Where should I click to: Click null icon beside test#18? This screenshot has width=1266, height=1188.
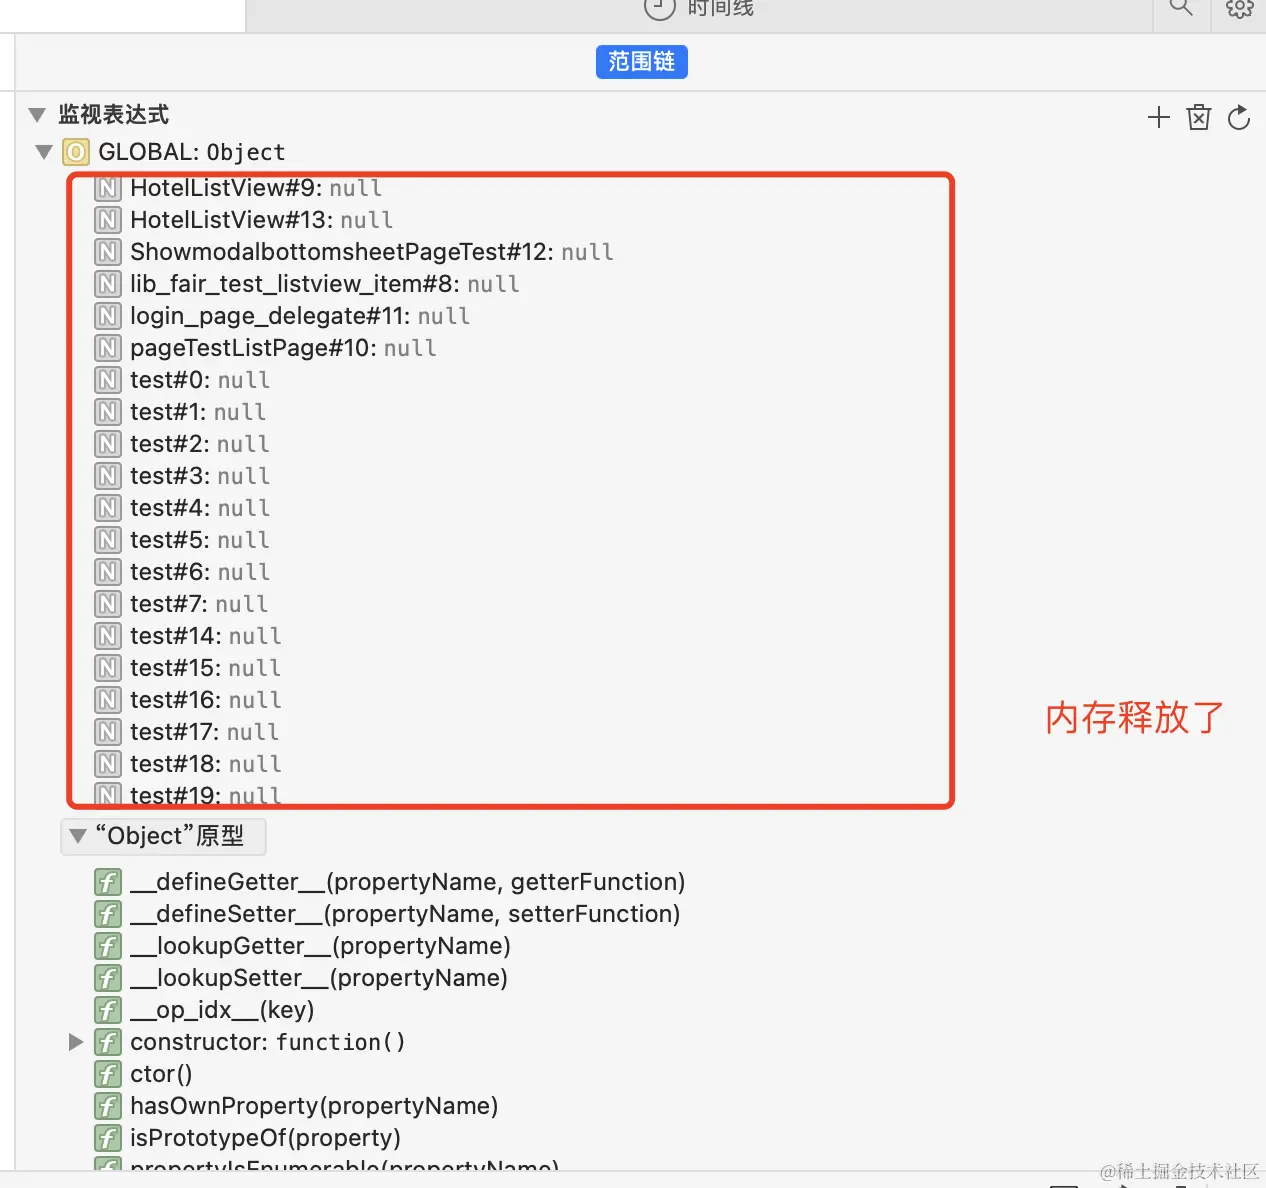tap(108, 764)
